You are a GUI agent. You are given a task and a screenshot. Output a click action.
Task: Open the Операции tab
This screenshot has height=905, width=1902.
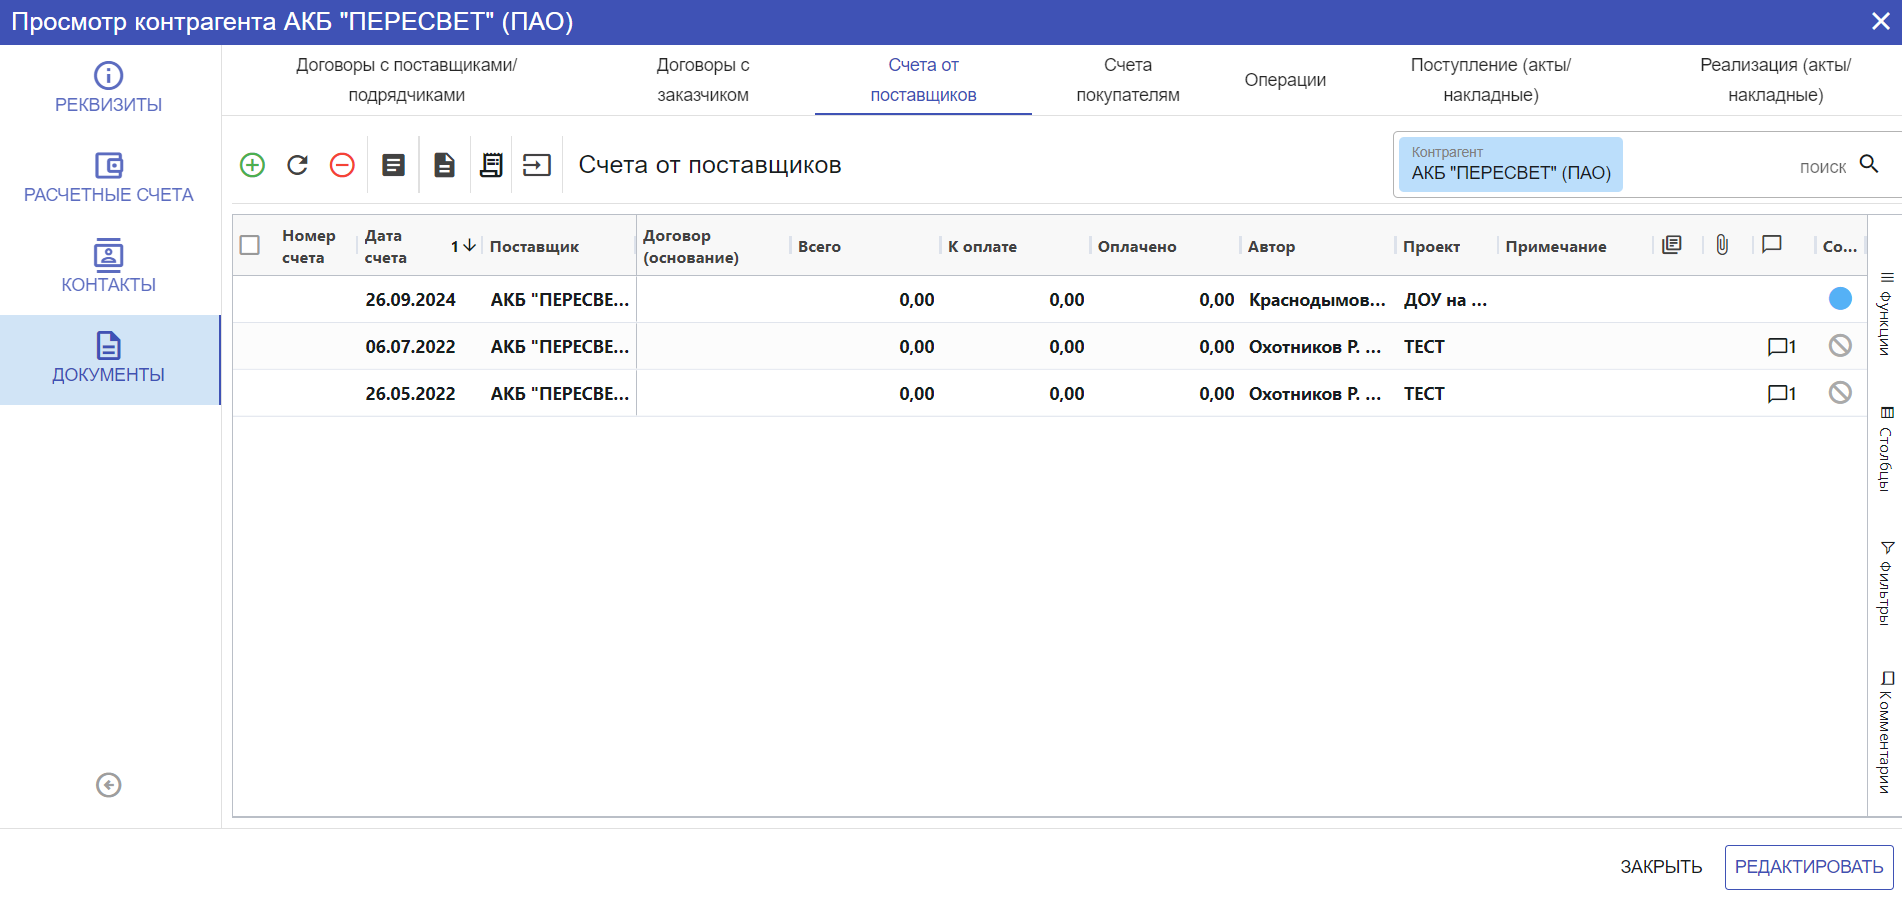[1285, 80]
